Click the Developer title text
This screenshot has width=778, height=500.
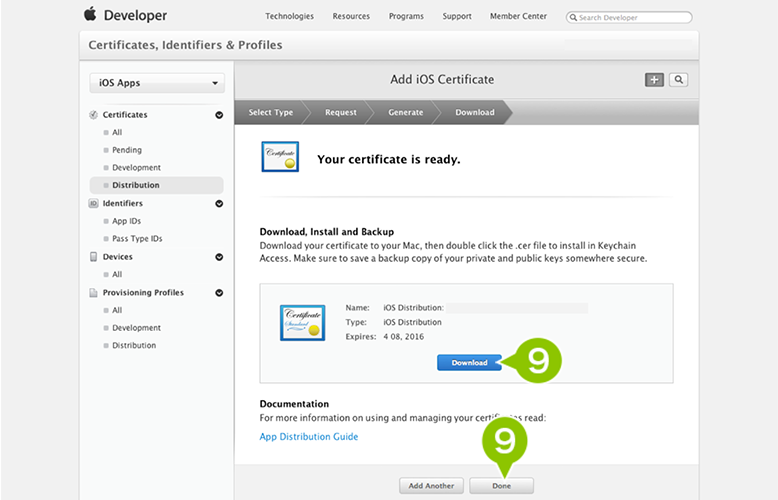[135, 15]
